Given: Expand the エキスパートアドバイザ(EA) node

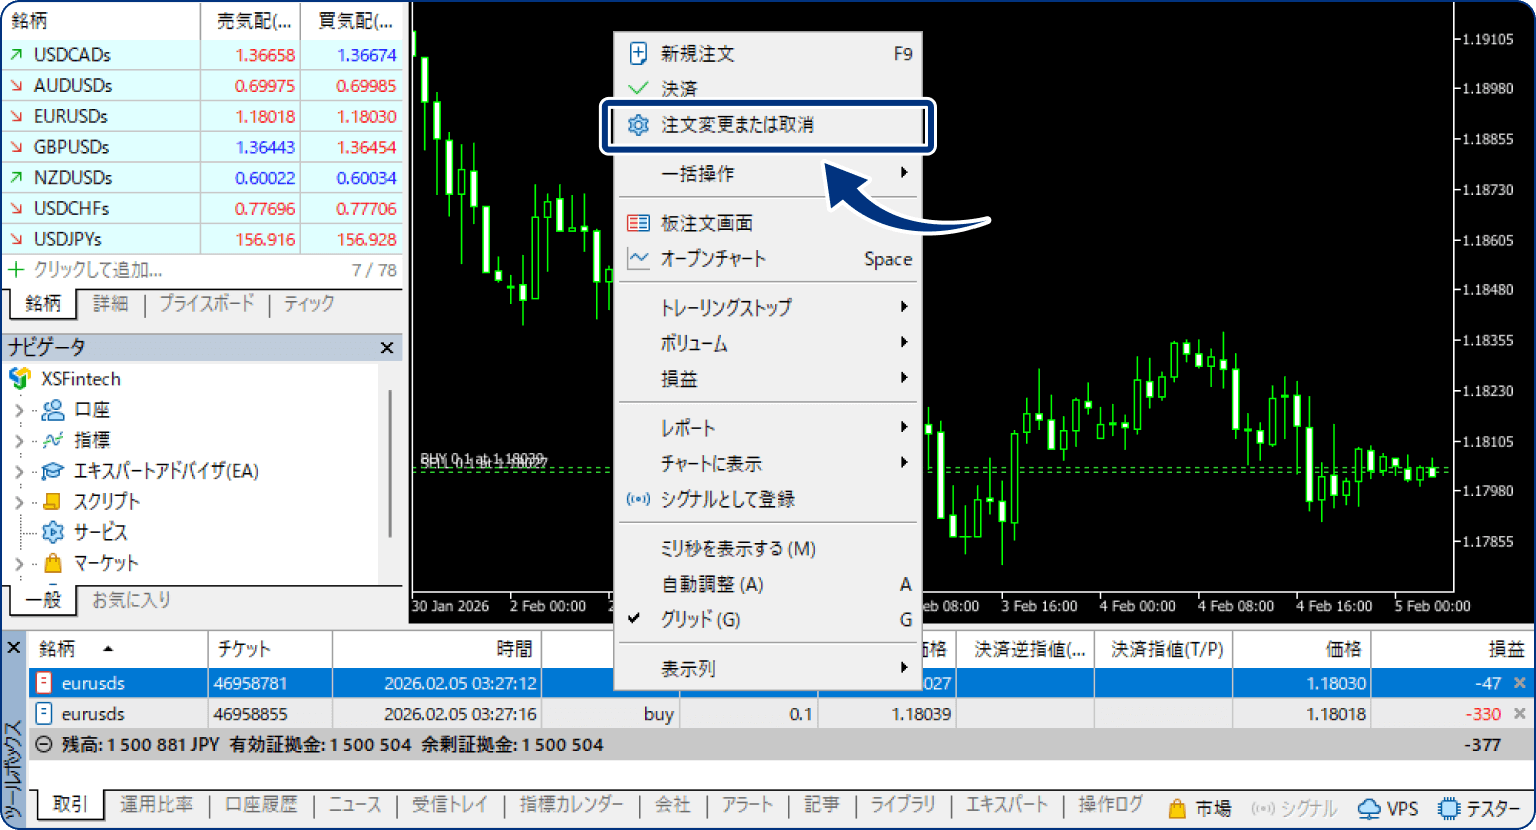Looking at the screenshot, I should click(x=19, y=471).
